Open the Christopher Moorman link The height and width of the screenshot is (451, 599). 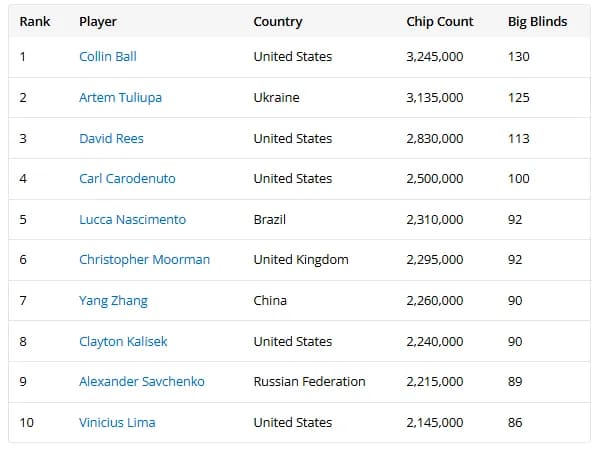(x=144, y=260)
